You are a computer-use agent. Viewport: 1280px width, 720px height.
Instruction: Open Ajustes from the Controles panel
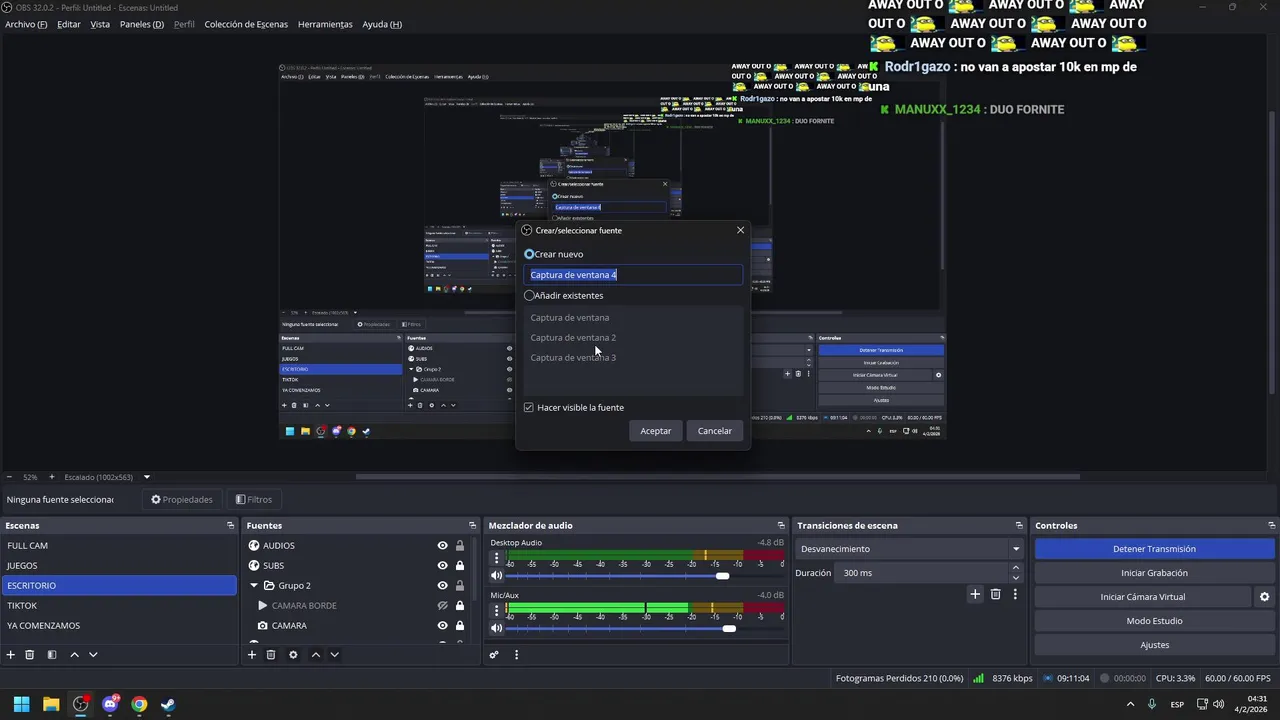pyautogui.click(x=1155, y=645)
